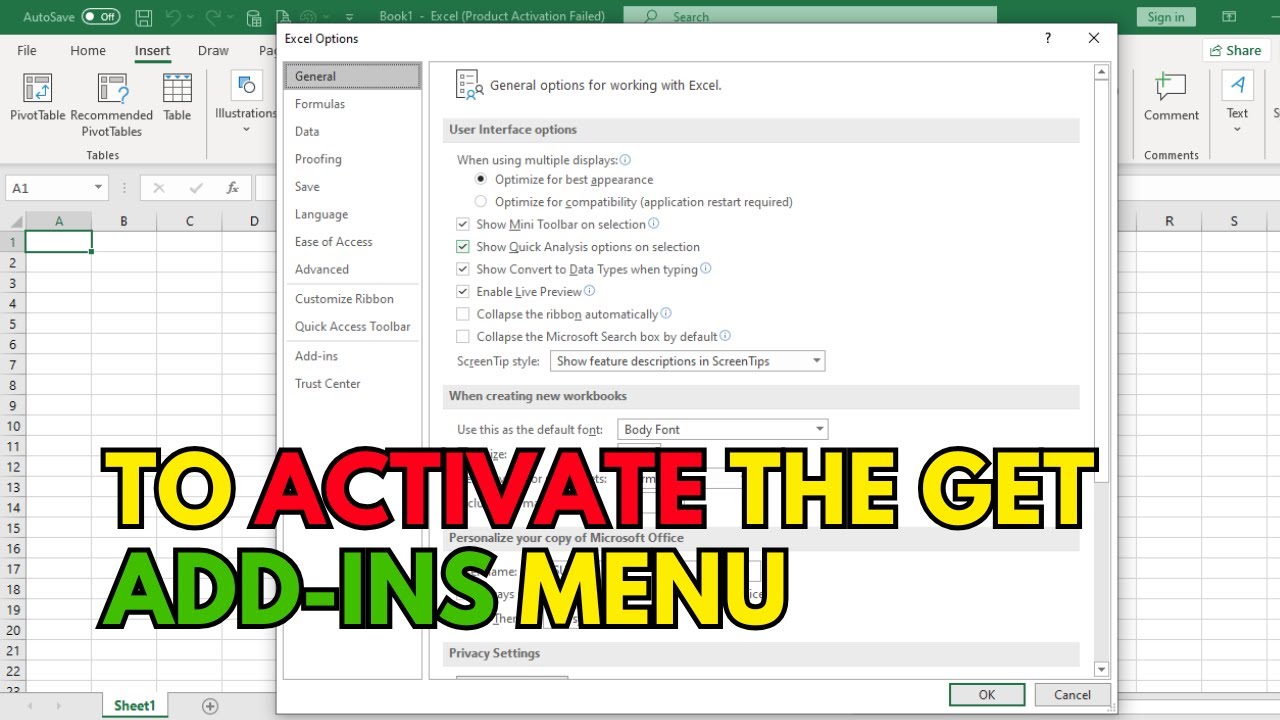Select the Sheet1 tab
The height and width of the screenshot is (720, 1280).
tap(135, 706)
